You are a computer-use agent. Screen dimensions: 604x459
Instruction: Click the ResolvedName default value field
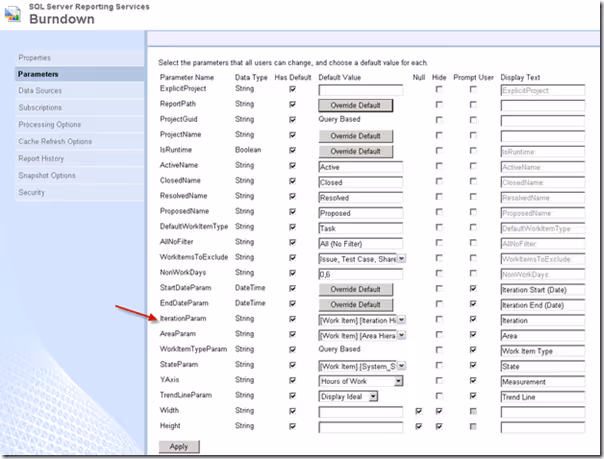pos(361,198)
